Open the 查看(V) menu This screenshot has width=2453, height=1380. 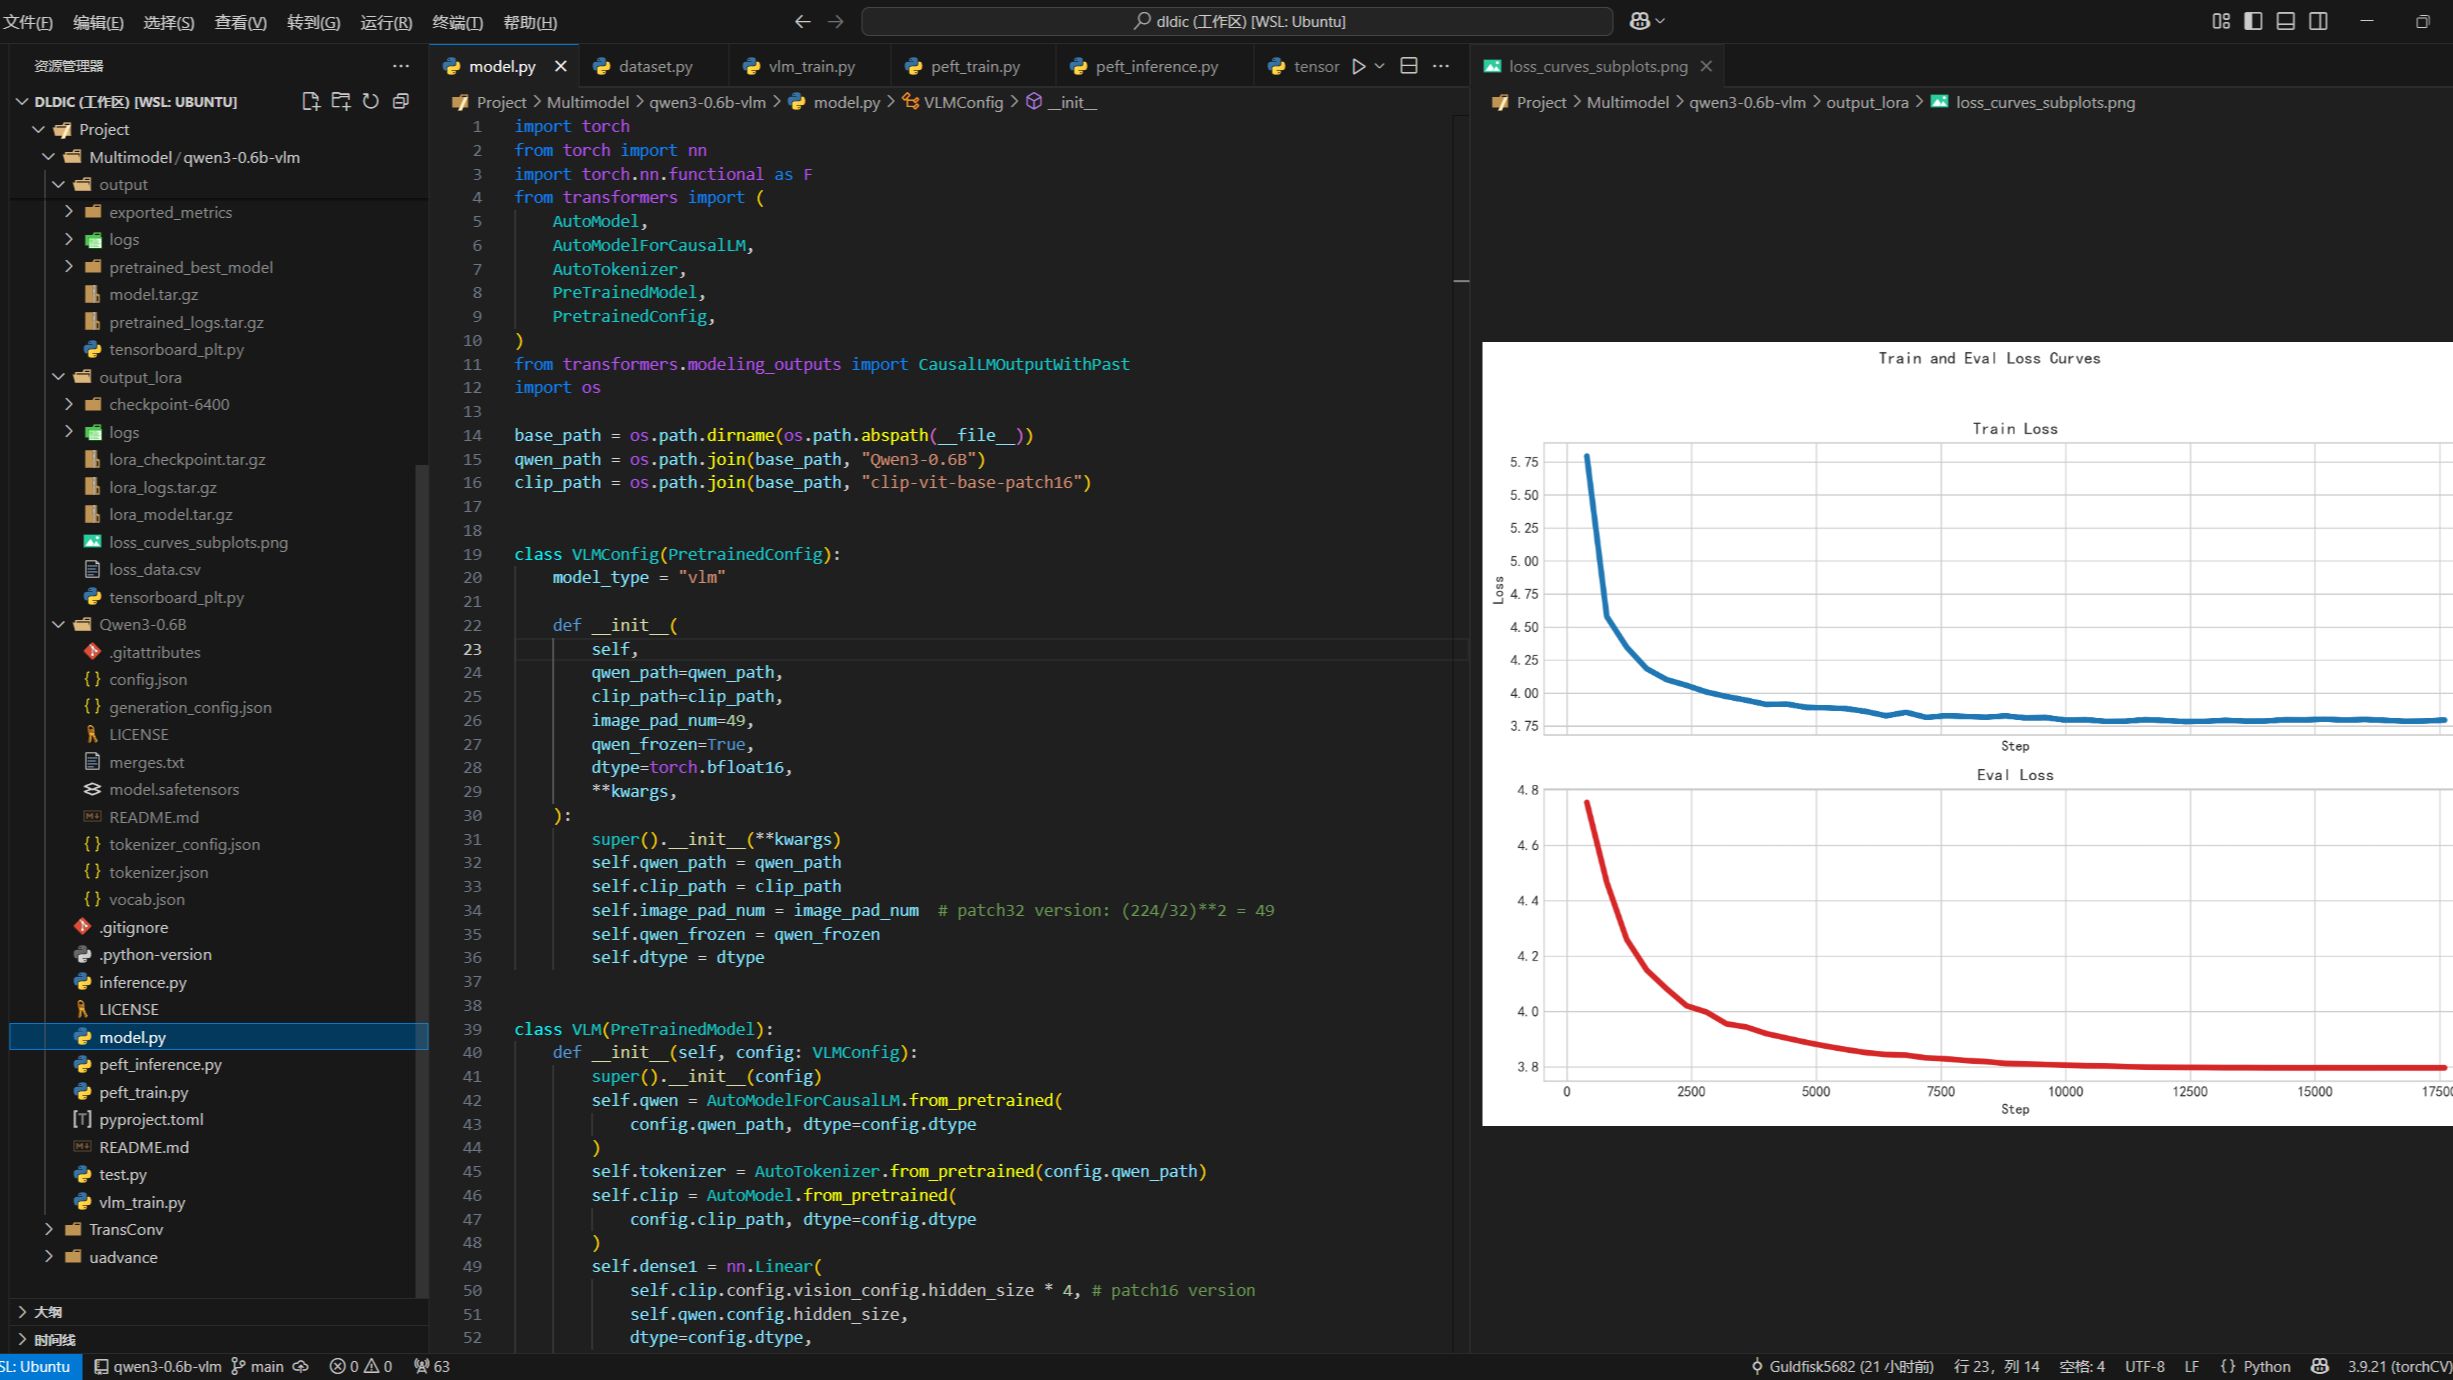[240, 22]
